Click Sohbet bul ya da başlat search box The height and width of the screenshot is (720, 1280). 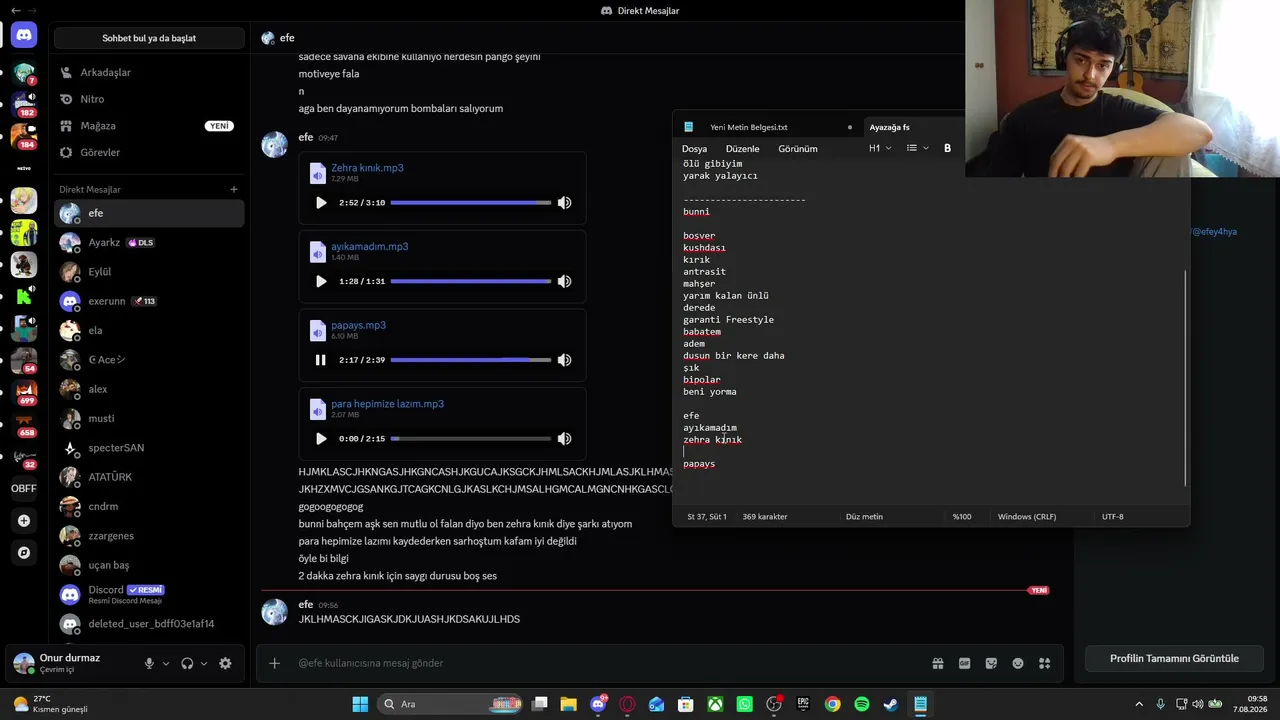[x=149, y=38]
